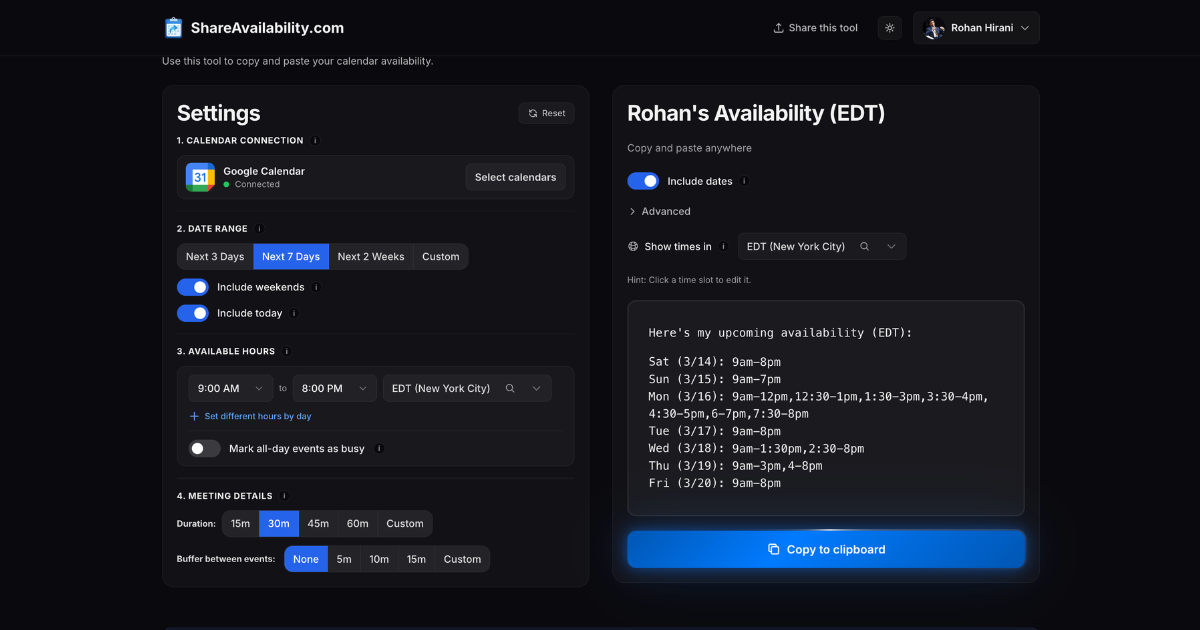Viewport: 1200px width, 630px height.
Task: Open the 9:00 AM start time dropdown
Action: (230, 387)
